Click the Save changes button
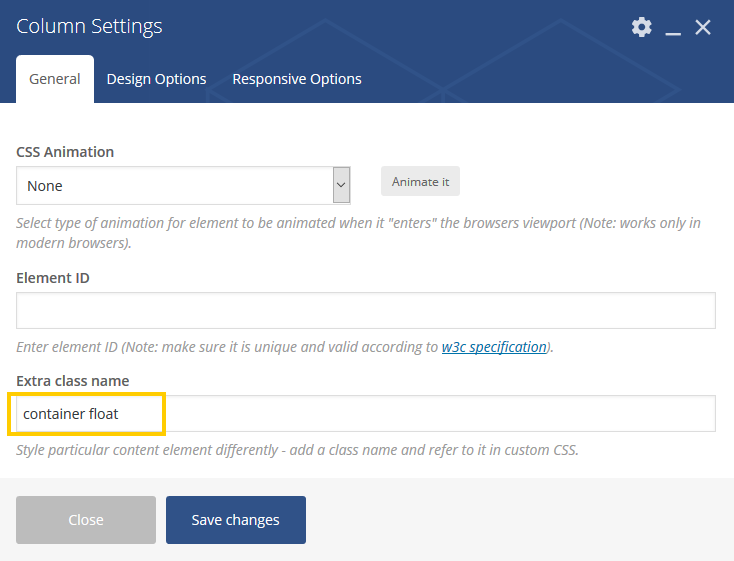Screen dimensions: 734x561 tap(236, 520)
